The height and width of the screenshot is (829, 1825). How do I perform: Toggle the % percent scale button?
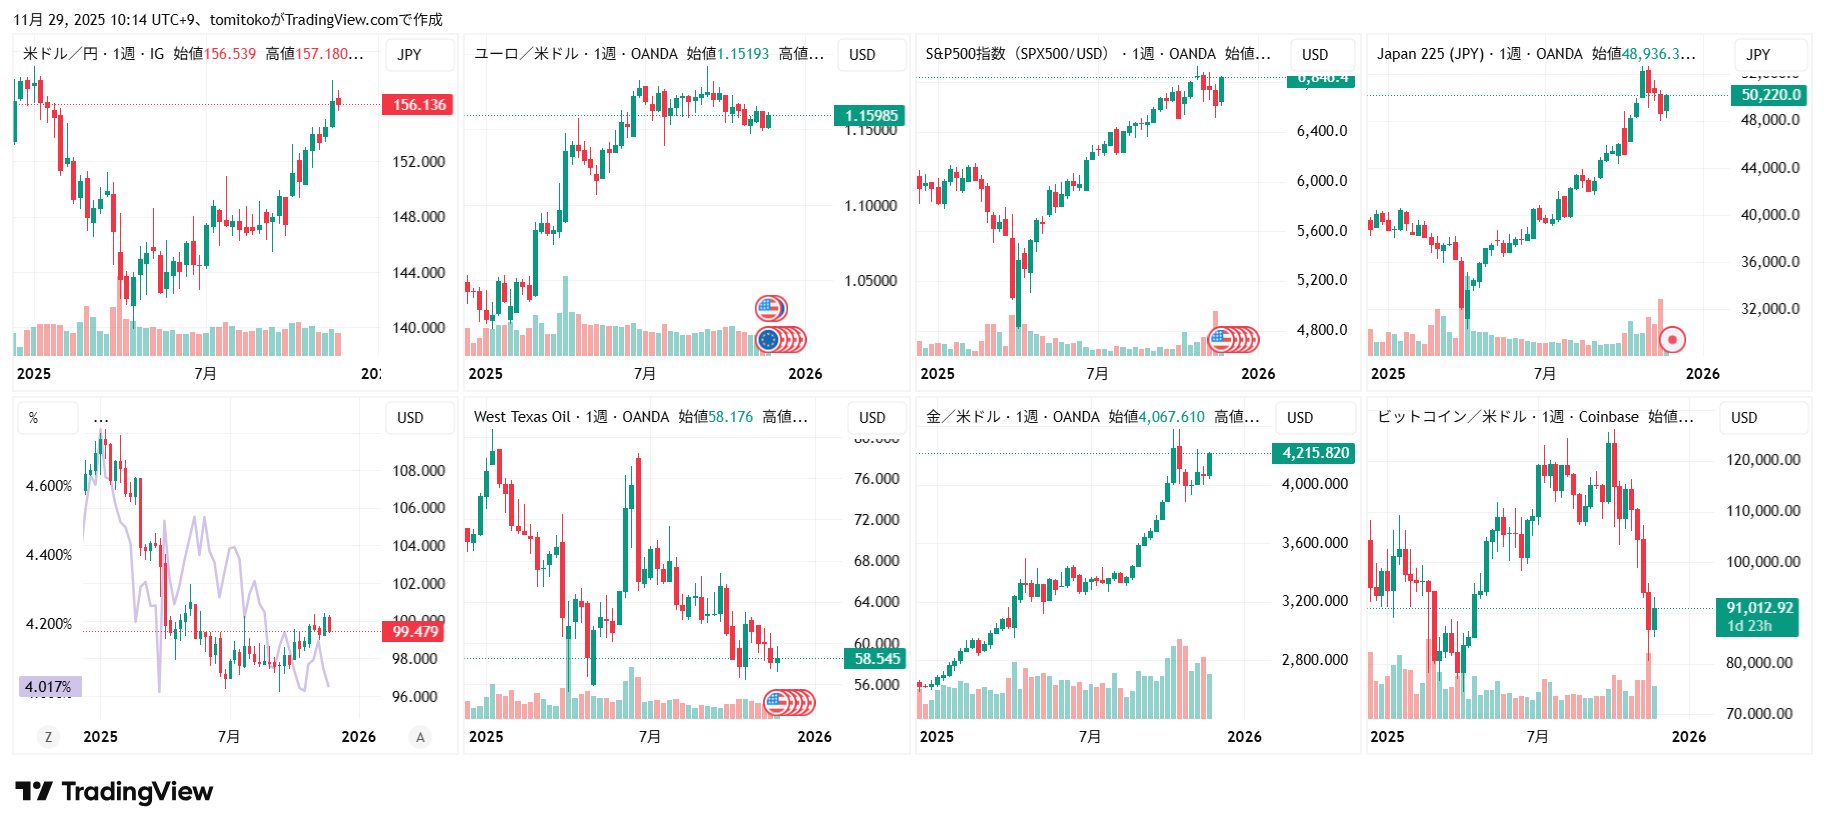tap(34, 418)
